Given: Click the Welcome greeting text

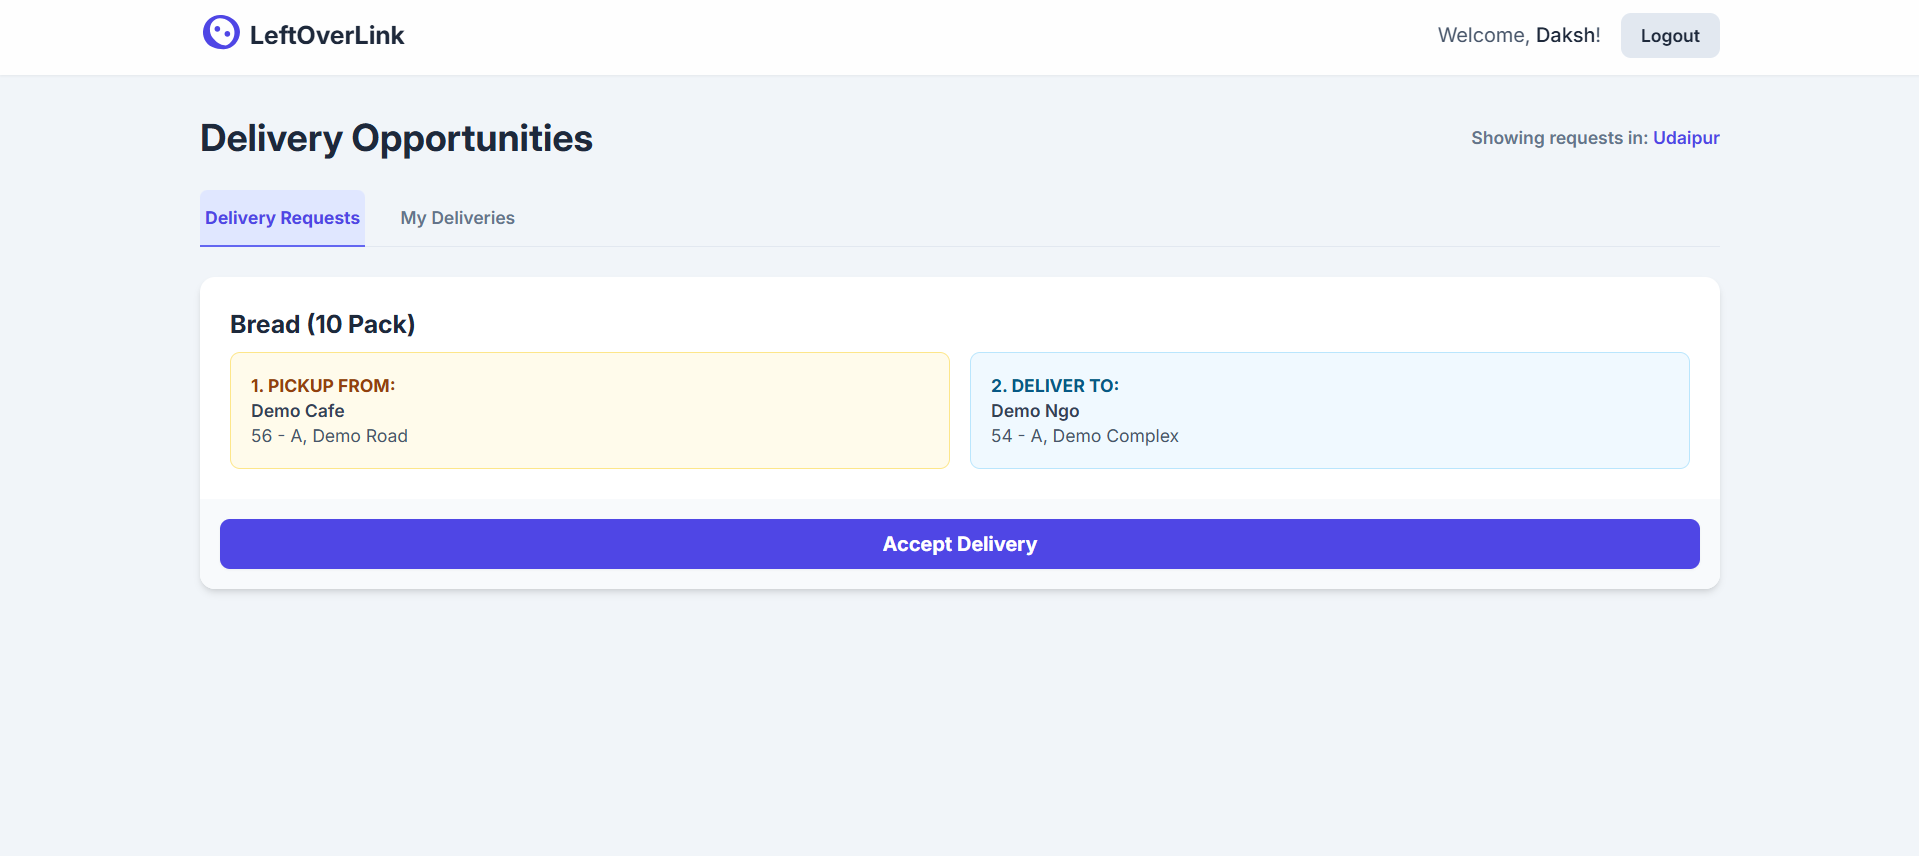Looking at the screenshot, I should (1483, 36).
